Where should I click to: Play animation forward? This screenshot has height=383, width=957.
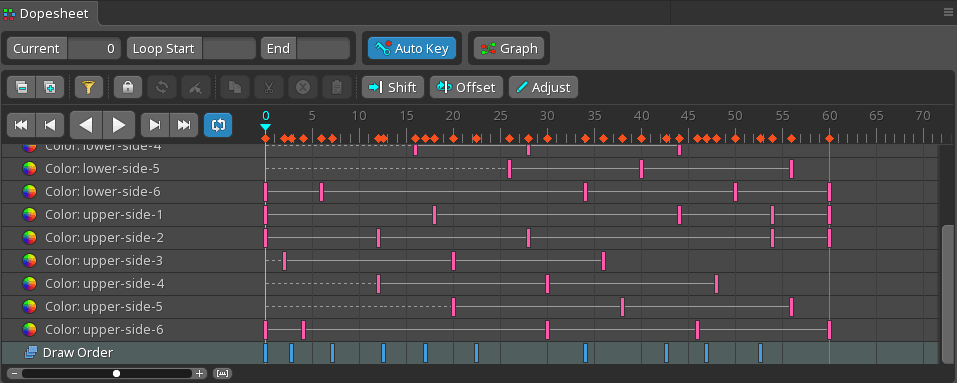tap(119, 125)
